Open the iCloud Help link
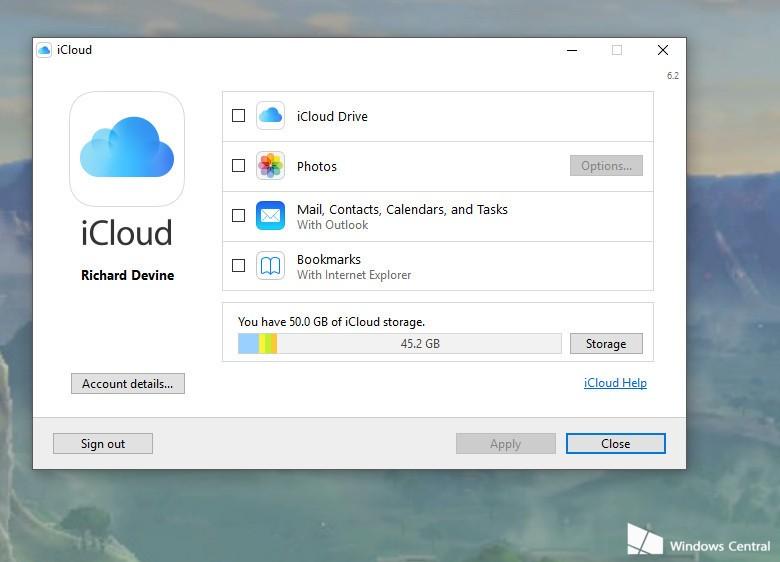Viewport: 780px width, 562px height. tap(615, 383)
